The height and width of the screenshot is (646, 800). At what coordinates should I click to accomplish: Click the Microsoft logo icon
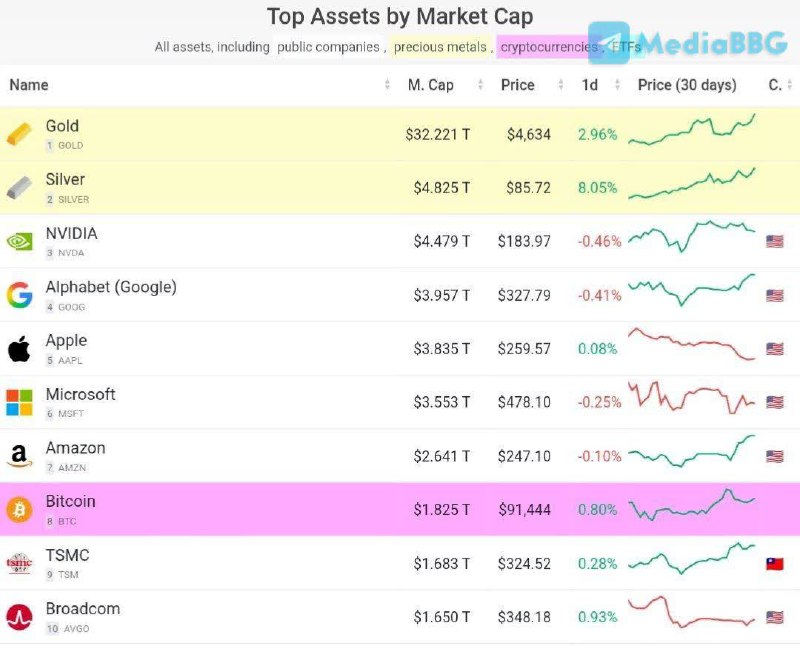pyautogui.click(x=19, y=403)
